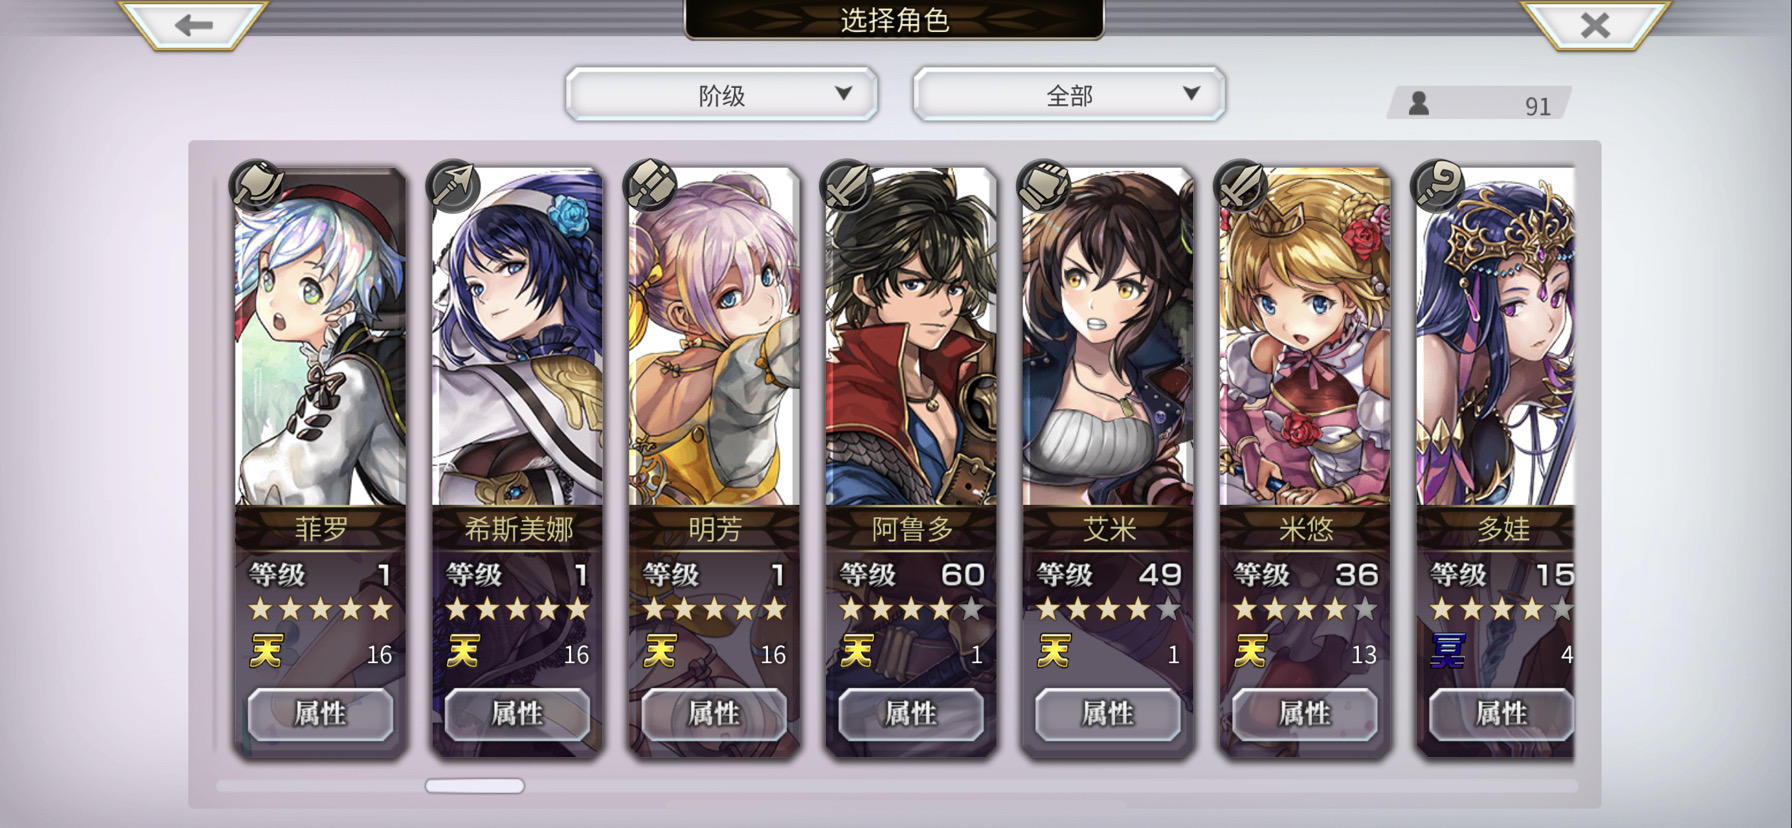The image size is (1792, 828).
Task: Click the arrow on the 全部 dropdown
Action: (1191, 93)
